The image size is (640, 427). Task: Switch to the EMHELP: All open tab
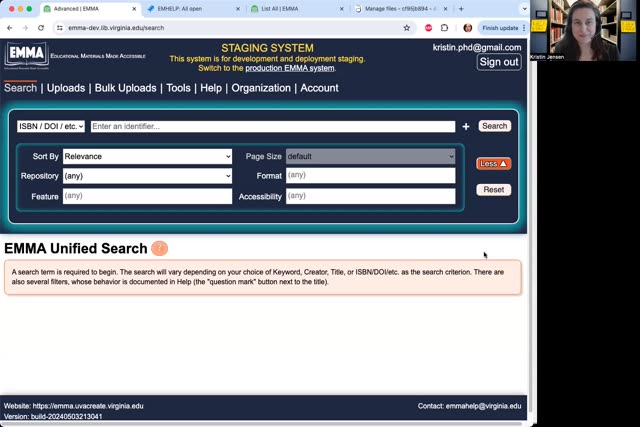(192, 9)
